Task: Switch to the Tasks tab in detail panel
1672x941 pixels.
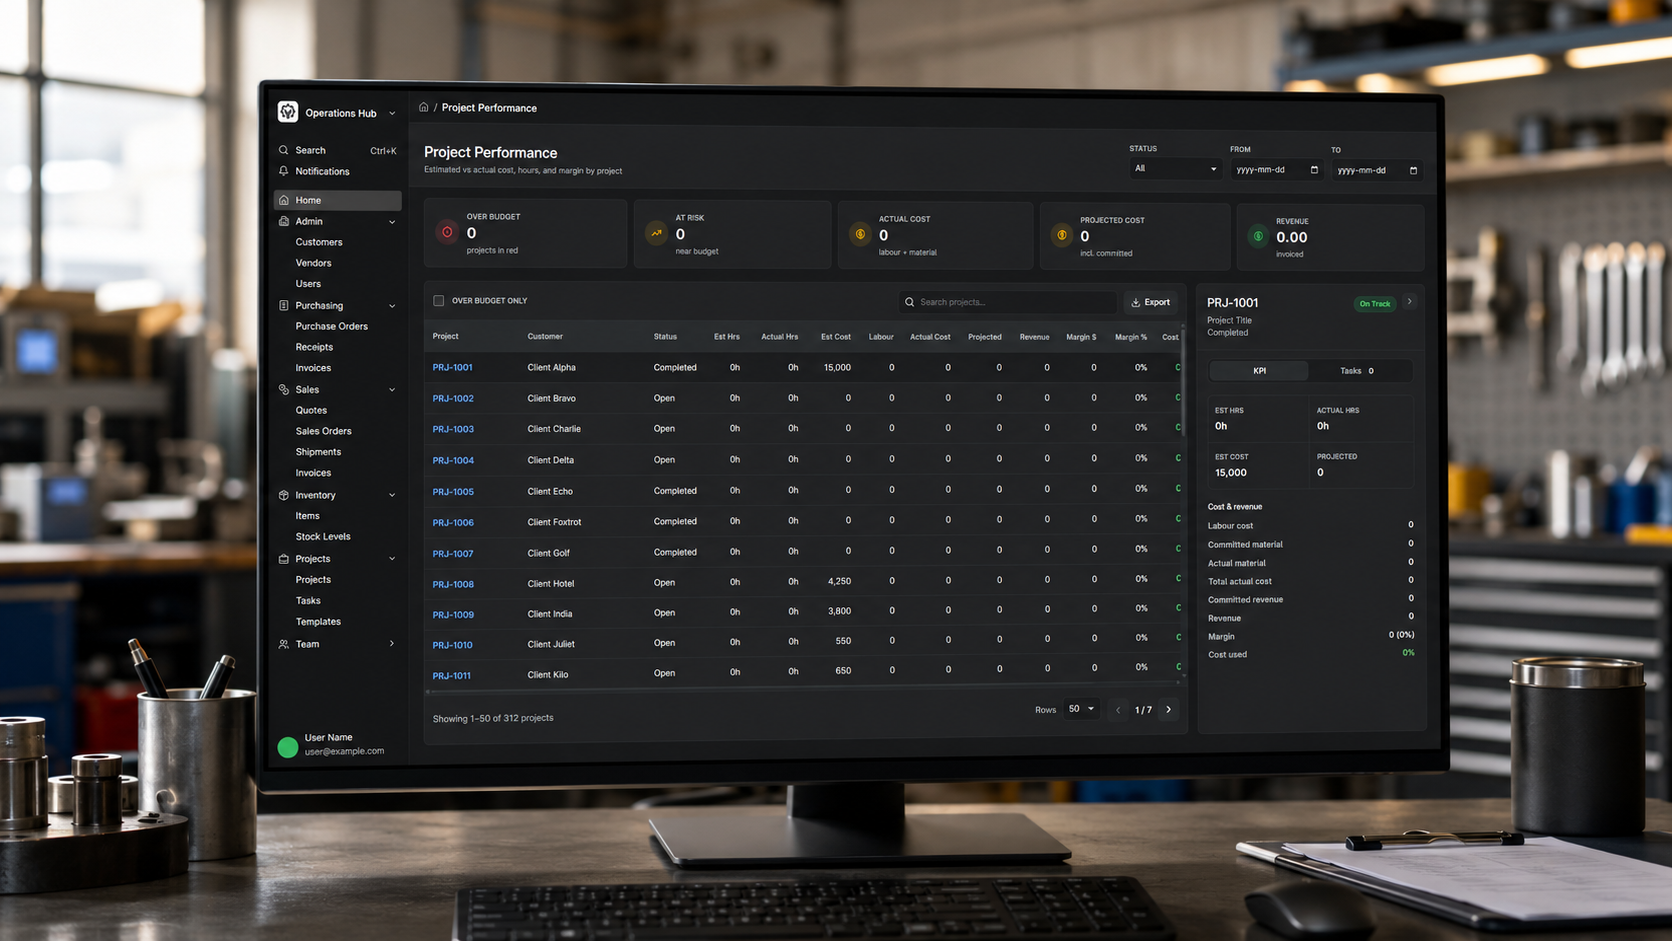Action: 1357,371
